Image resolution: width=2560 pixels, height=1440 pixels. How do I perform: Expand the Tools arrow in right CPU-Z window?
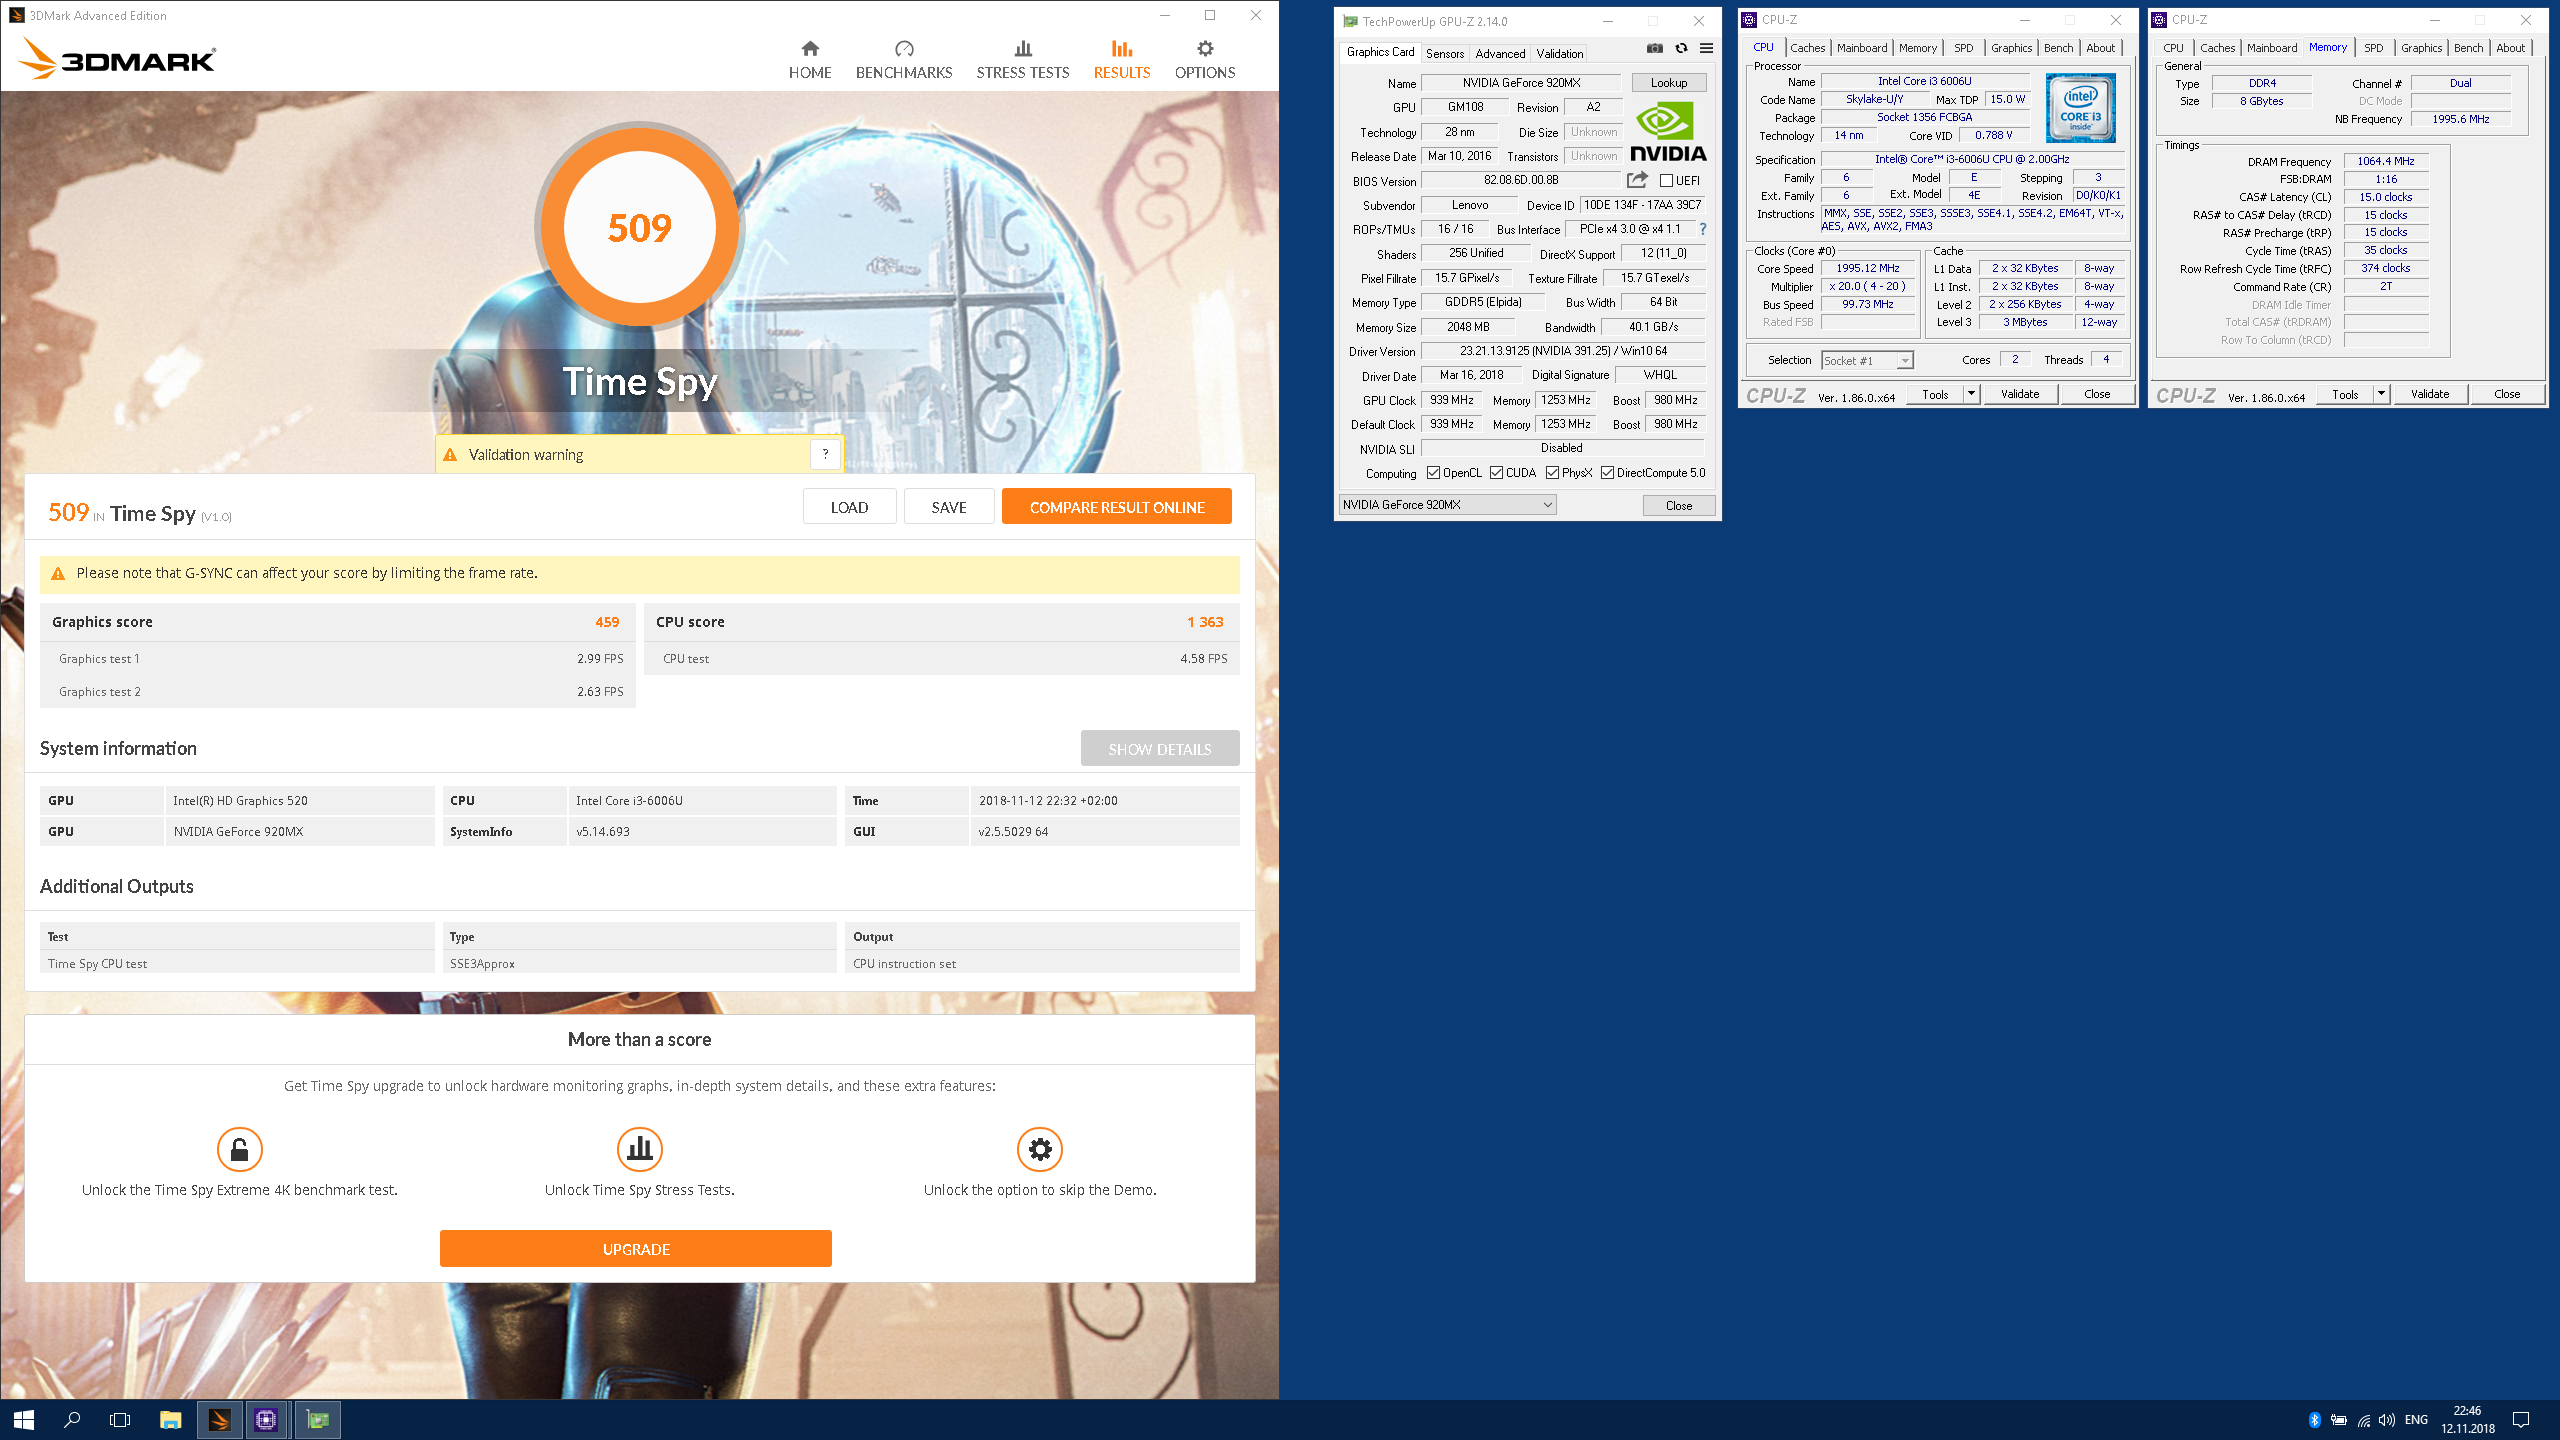pyautogui.click(x=2381, y=394)
